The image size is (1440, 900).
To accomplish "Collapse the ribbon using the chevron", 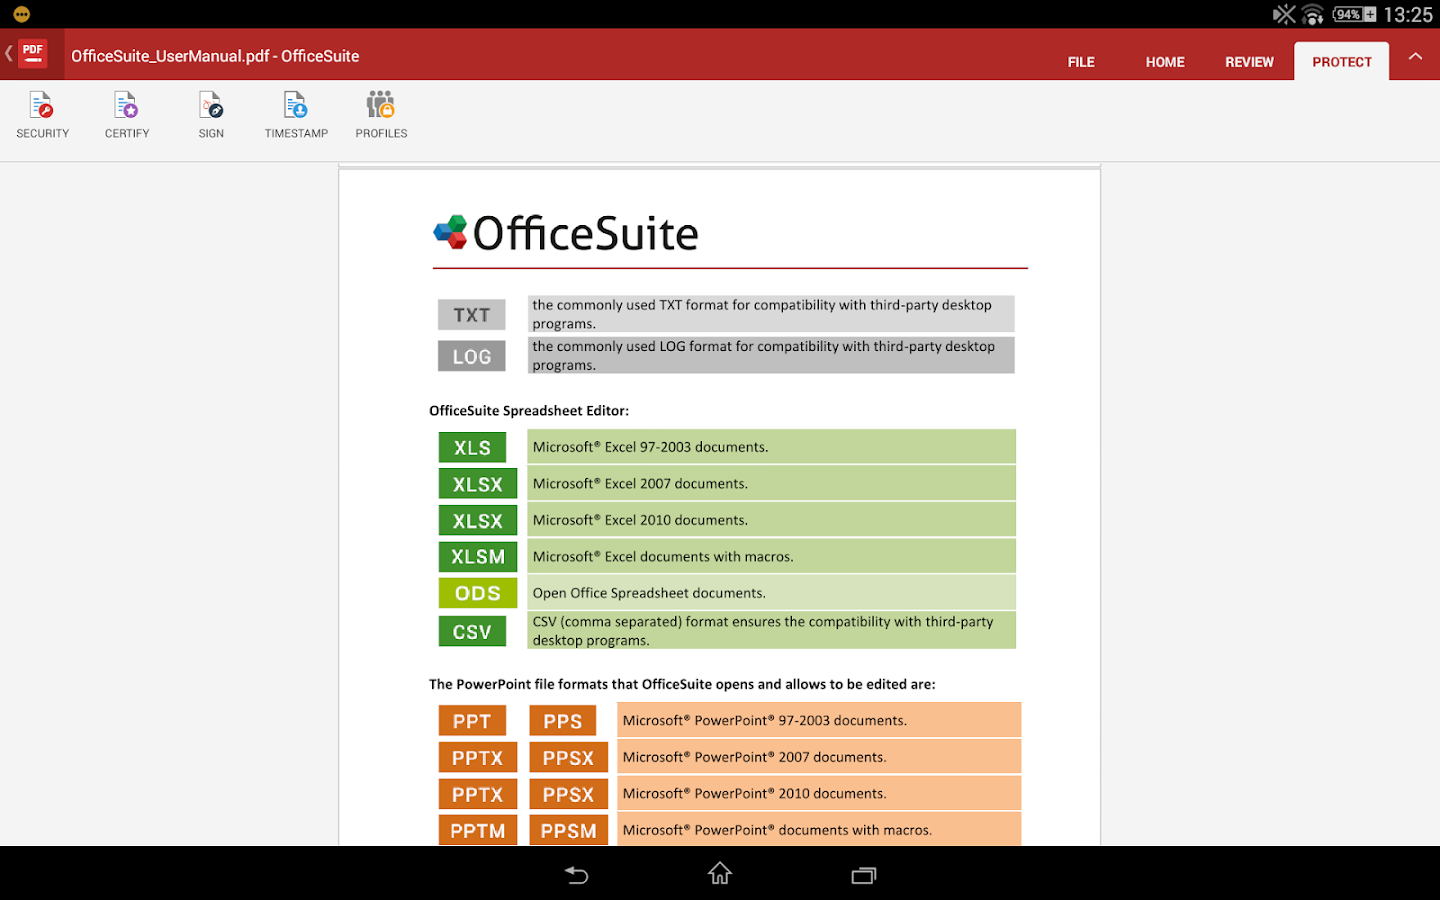I will [x=1415, y=56].
